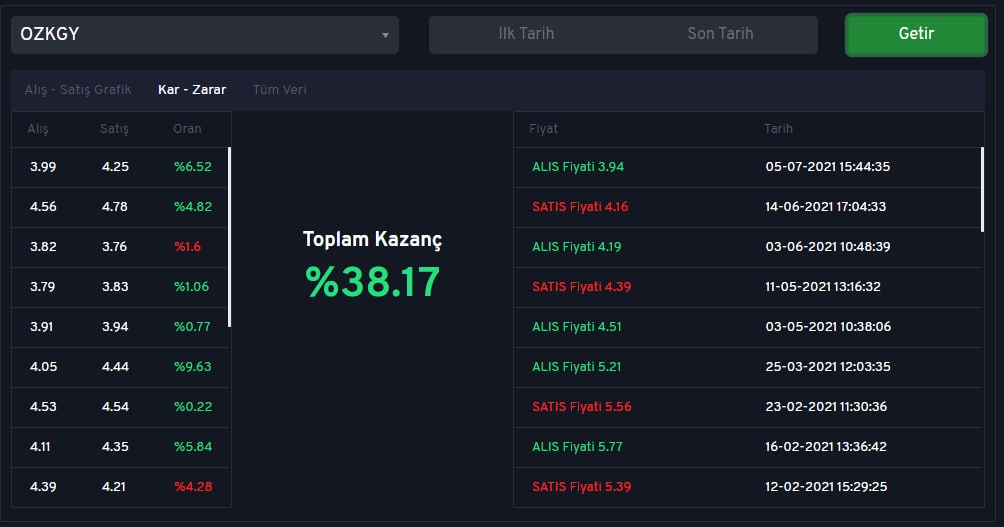Open the OZKGY stock dropdown arrow
Viewport: 1004px width, 527px height.
click(x=385, y=35)
